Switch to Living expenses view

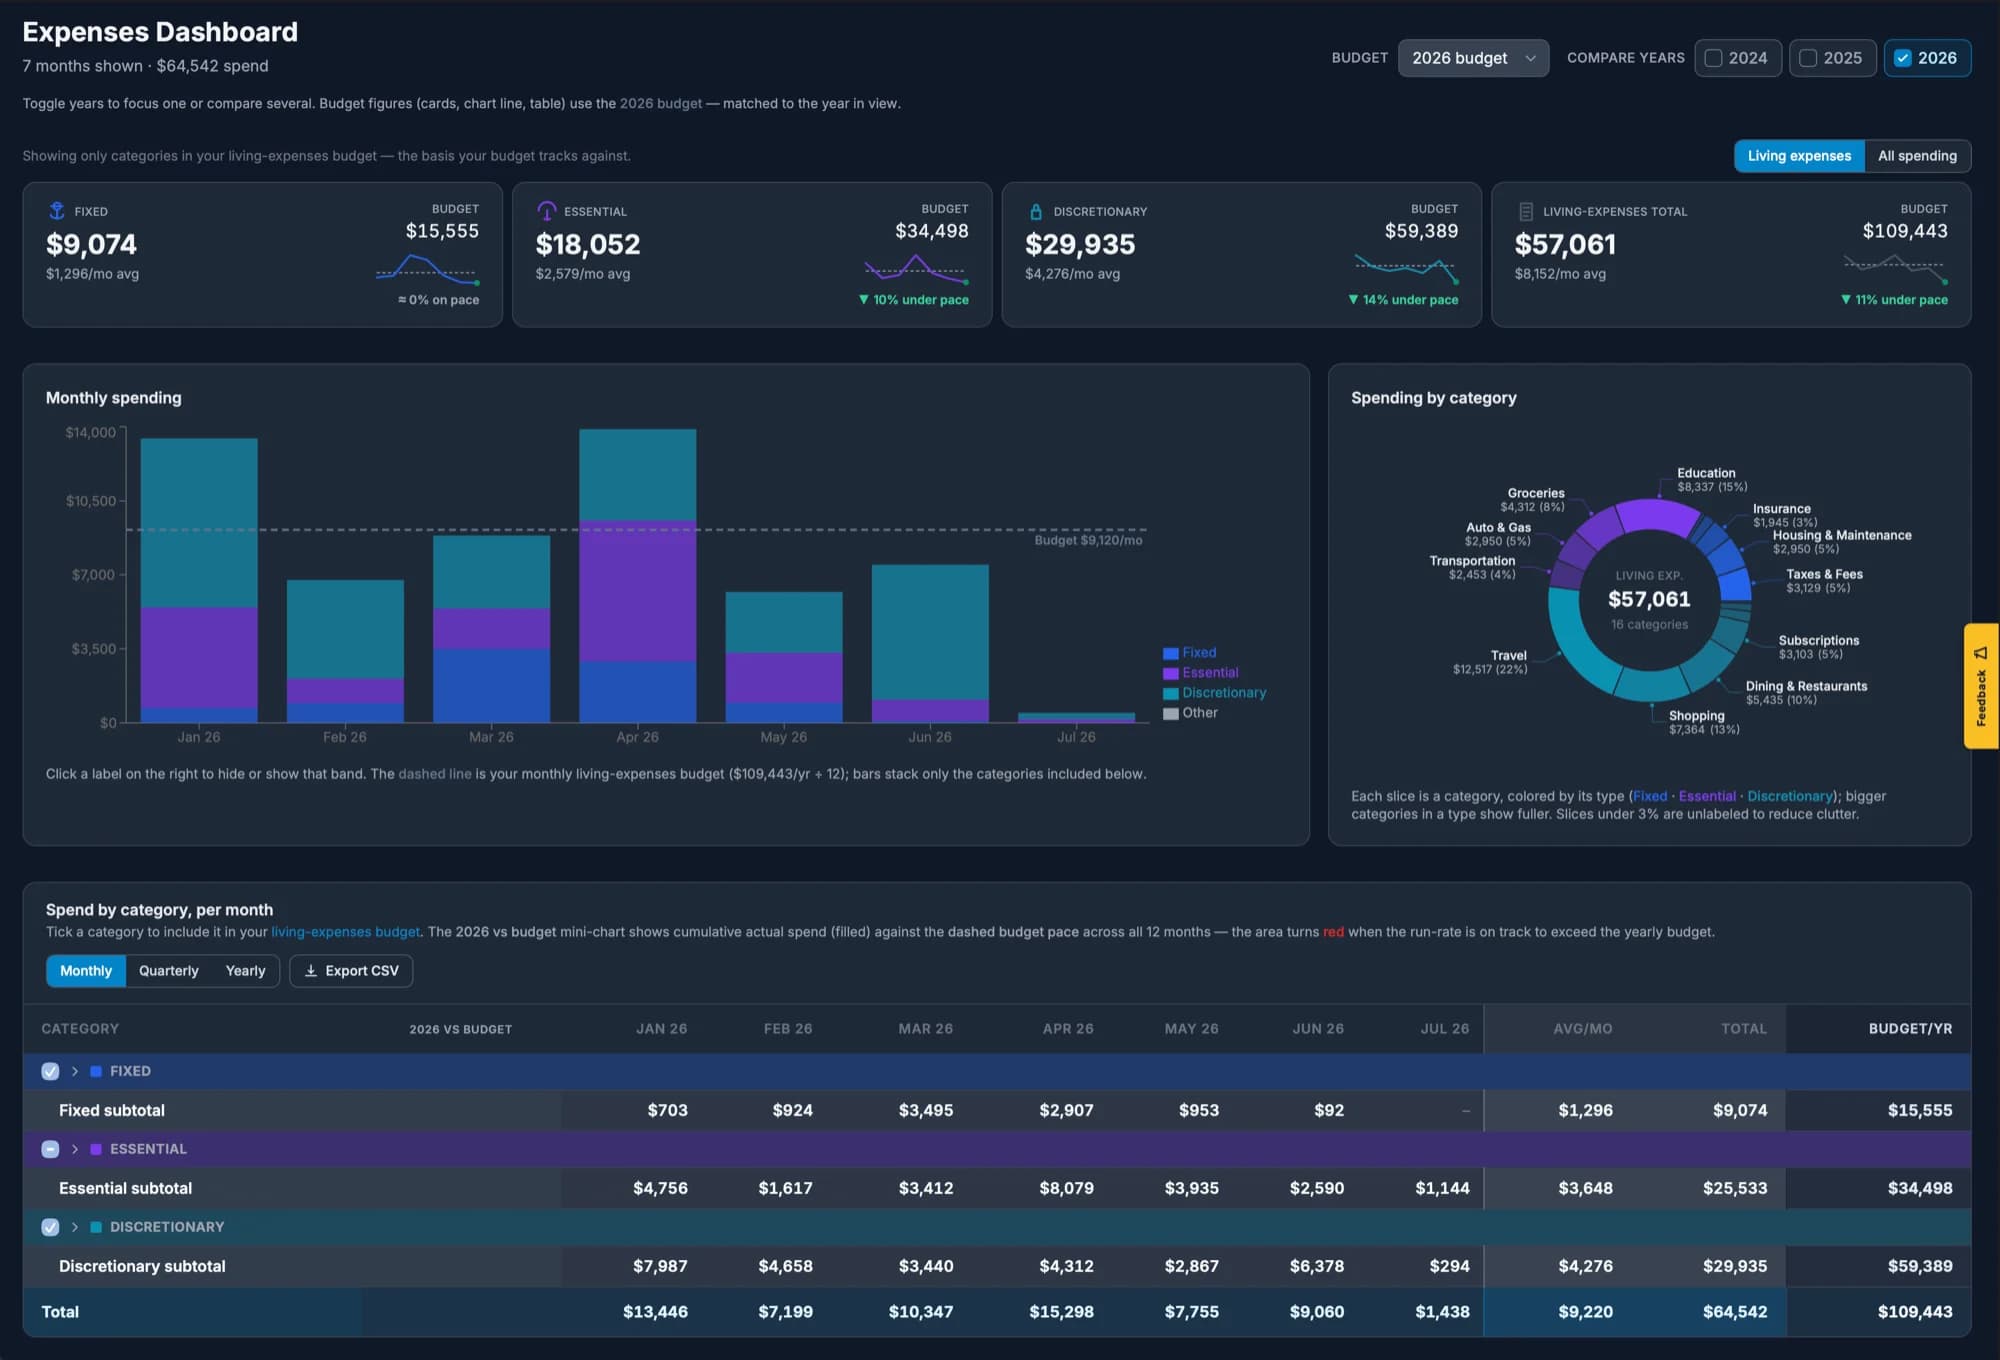tap(1799, 156)
